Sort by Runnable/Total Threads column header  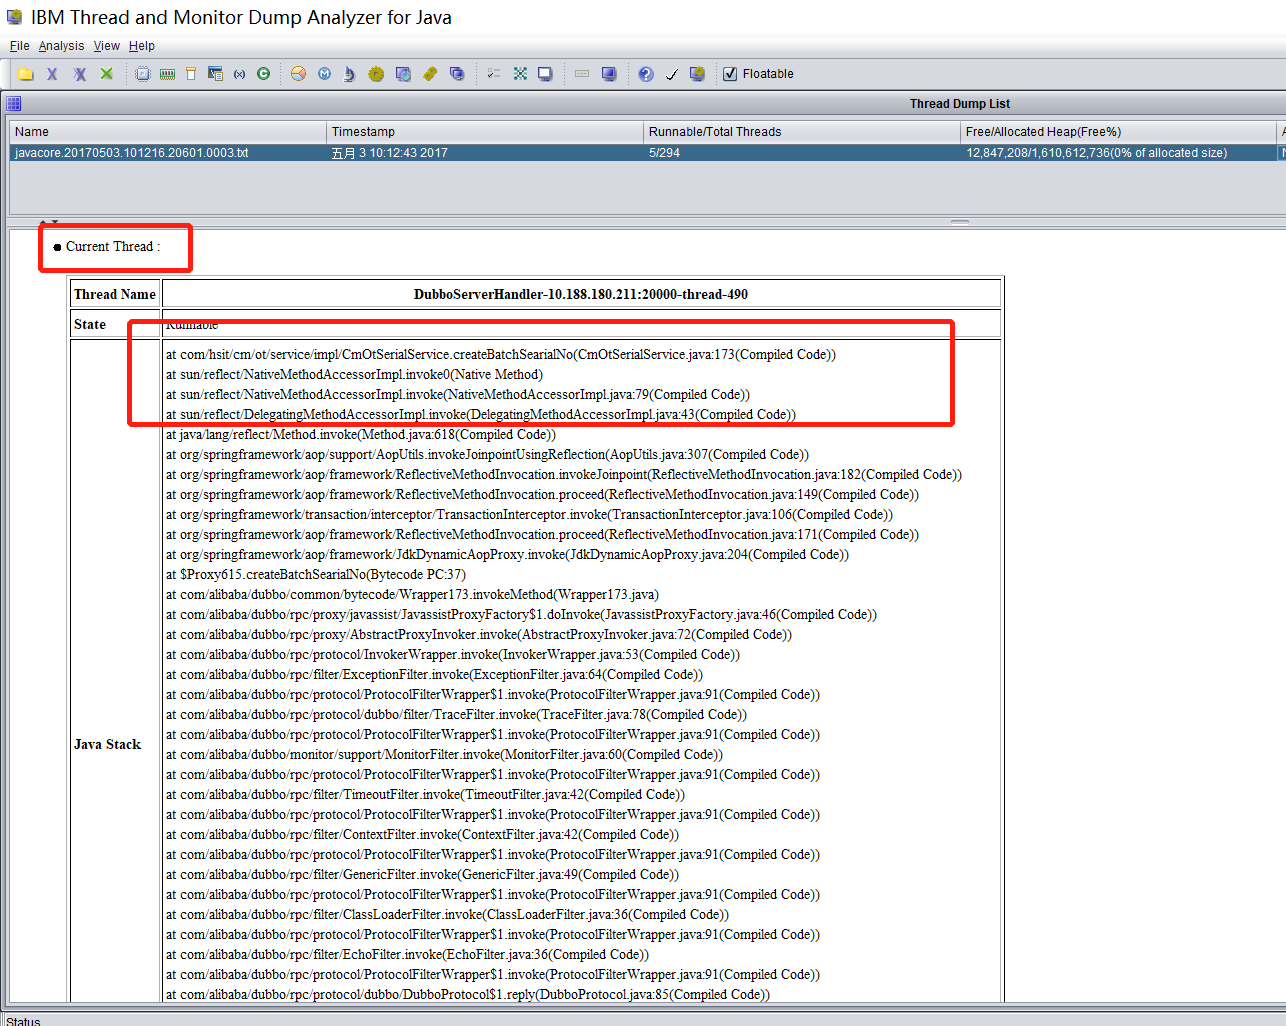coord(802,132)
